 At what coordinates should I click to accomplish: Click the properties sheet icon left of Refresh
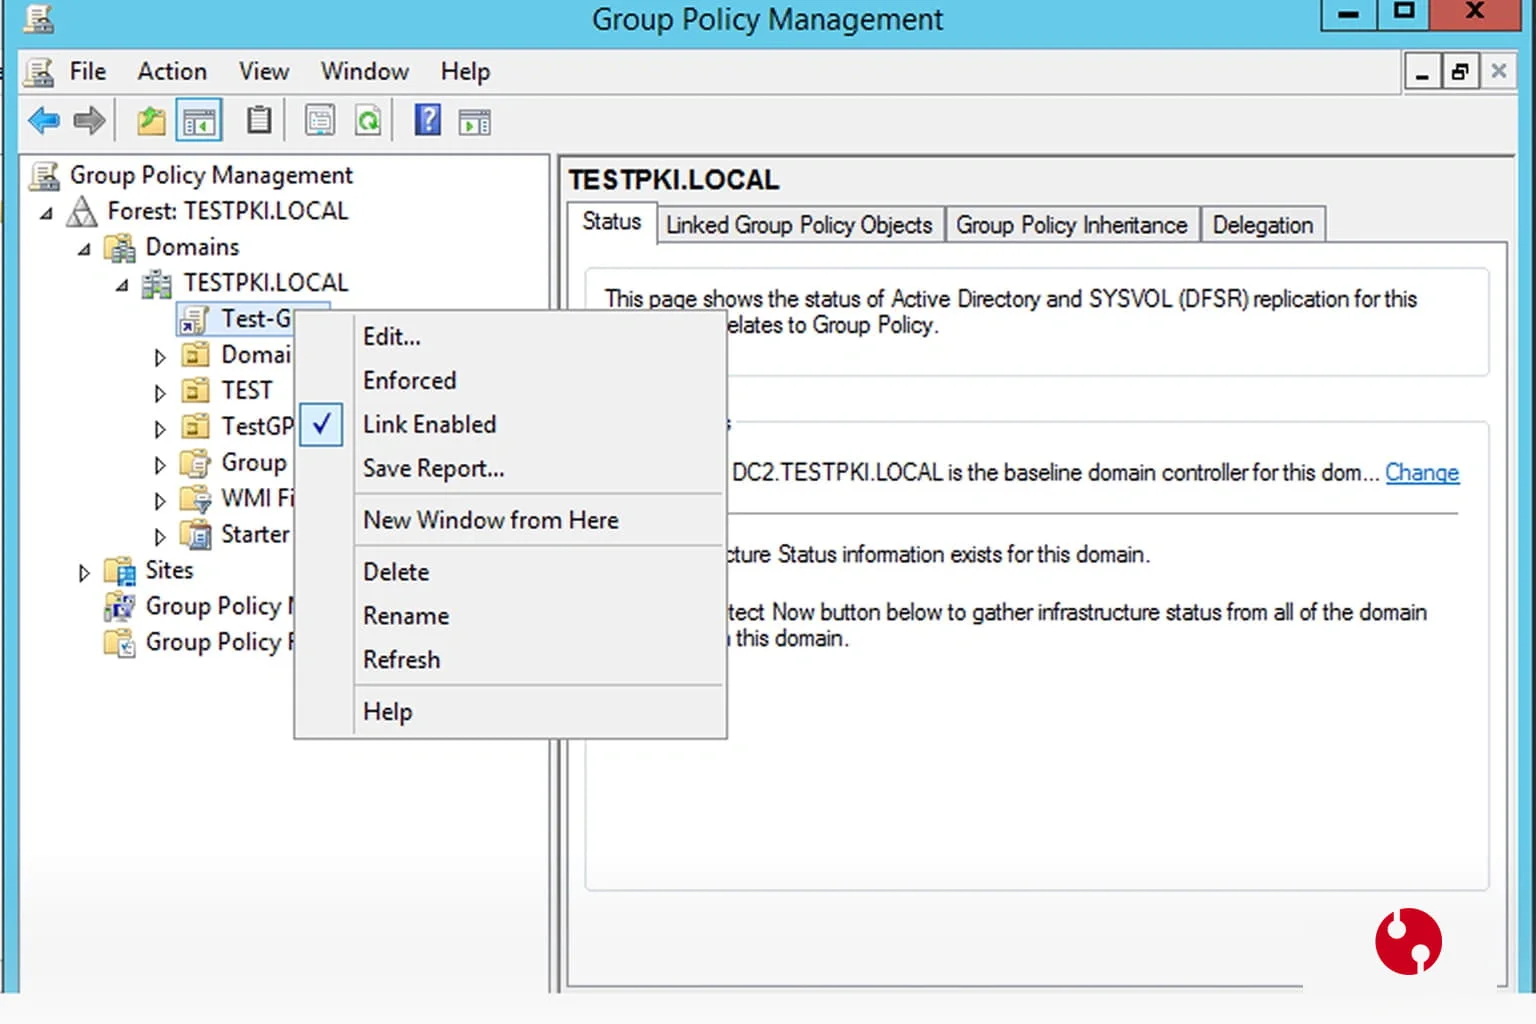(x=320, y=121)
